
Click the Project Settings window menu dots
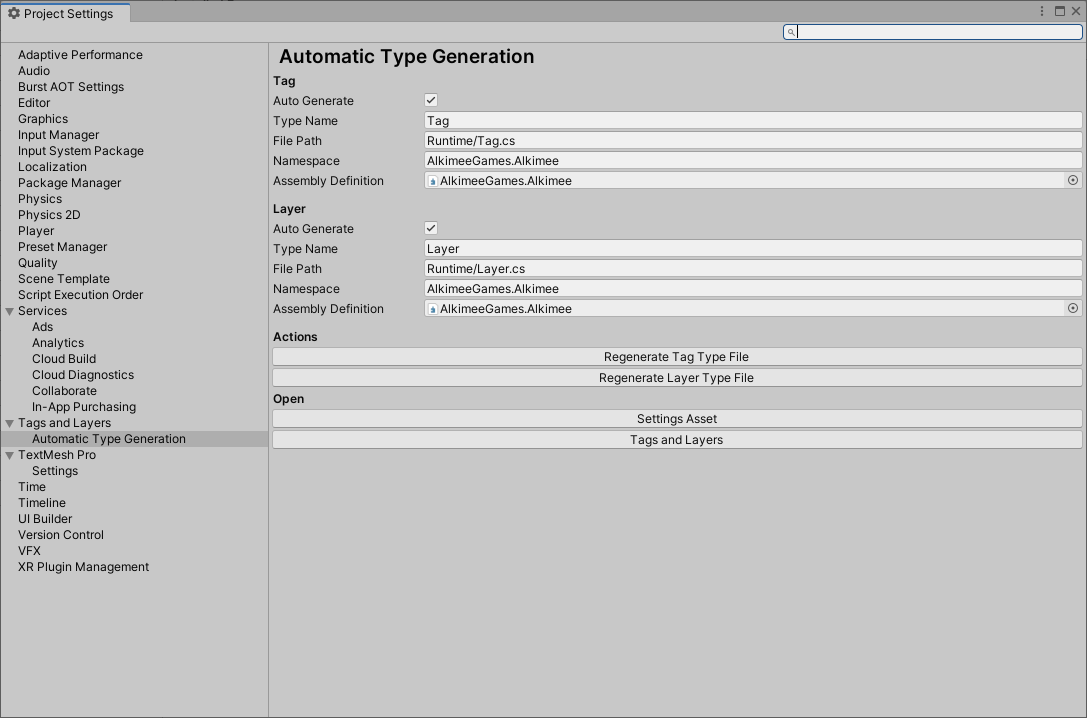(x=1042, y=11)
